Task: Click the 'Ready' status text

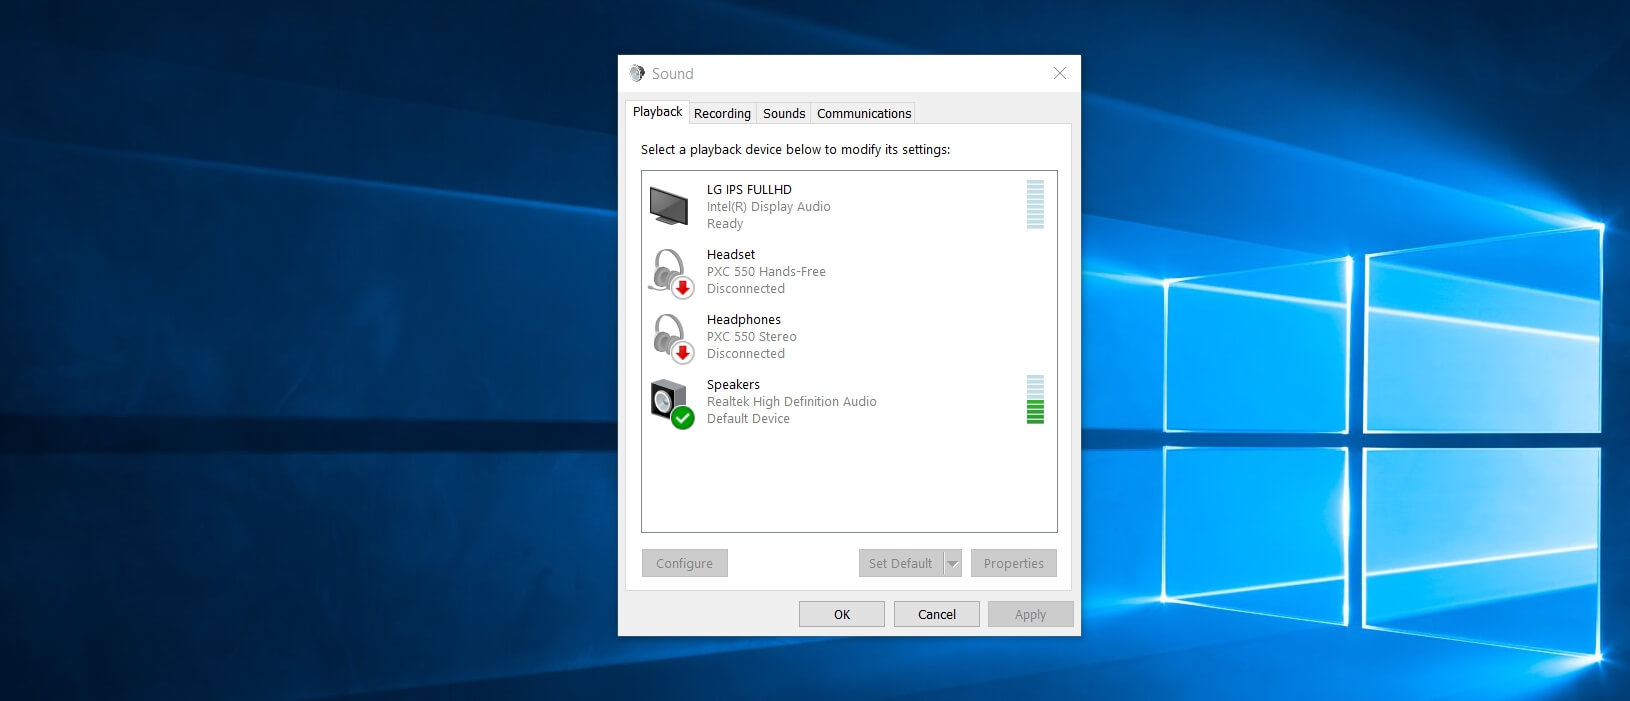Action: (x=725, y=224)
